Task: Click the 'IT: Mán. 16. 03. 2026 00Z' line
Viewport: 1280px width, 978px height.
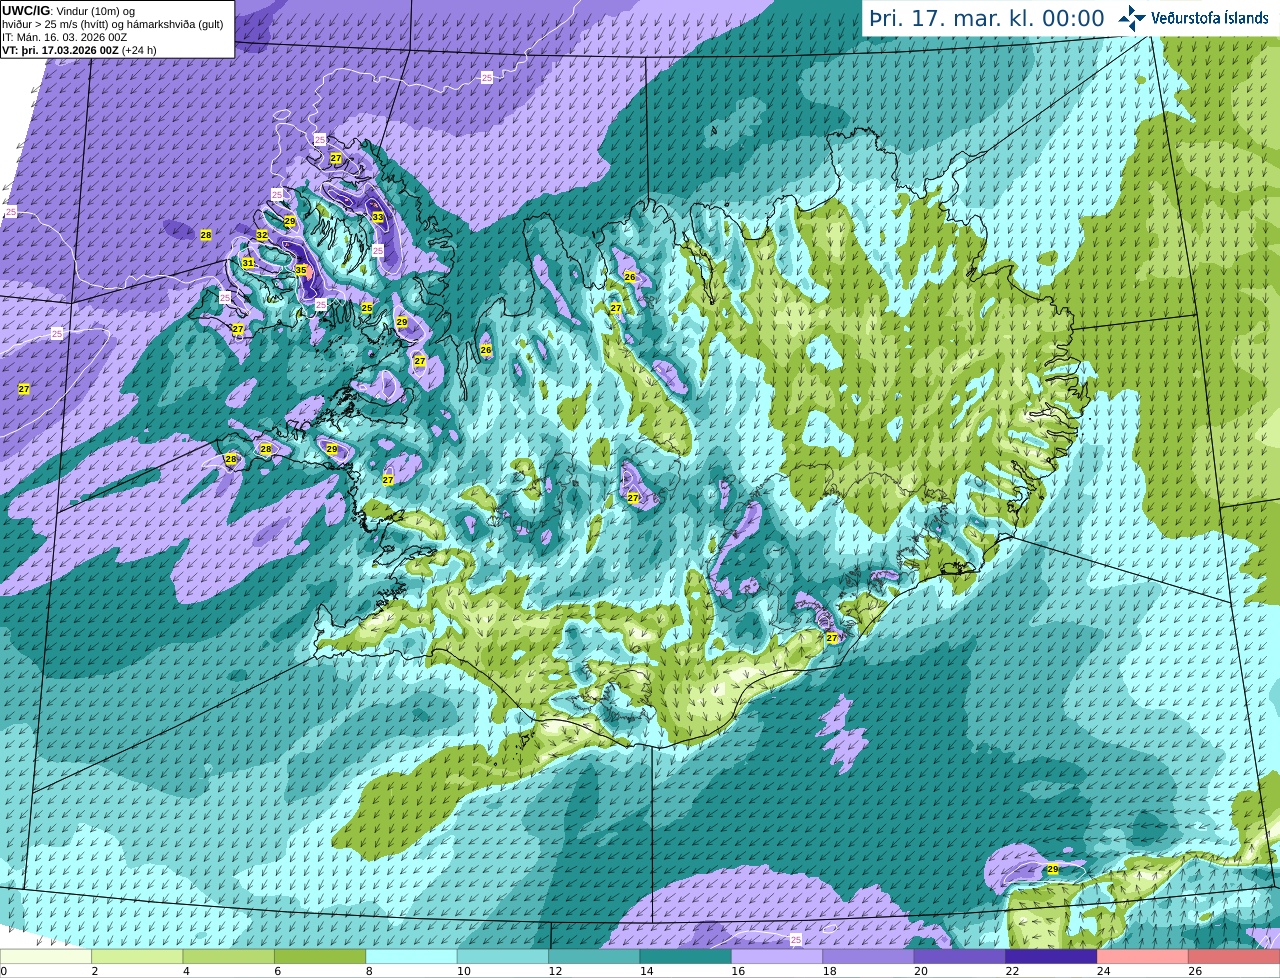Action: pyautogui.click(x=65, y=37)
